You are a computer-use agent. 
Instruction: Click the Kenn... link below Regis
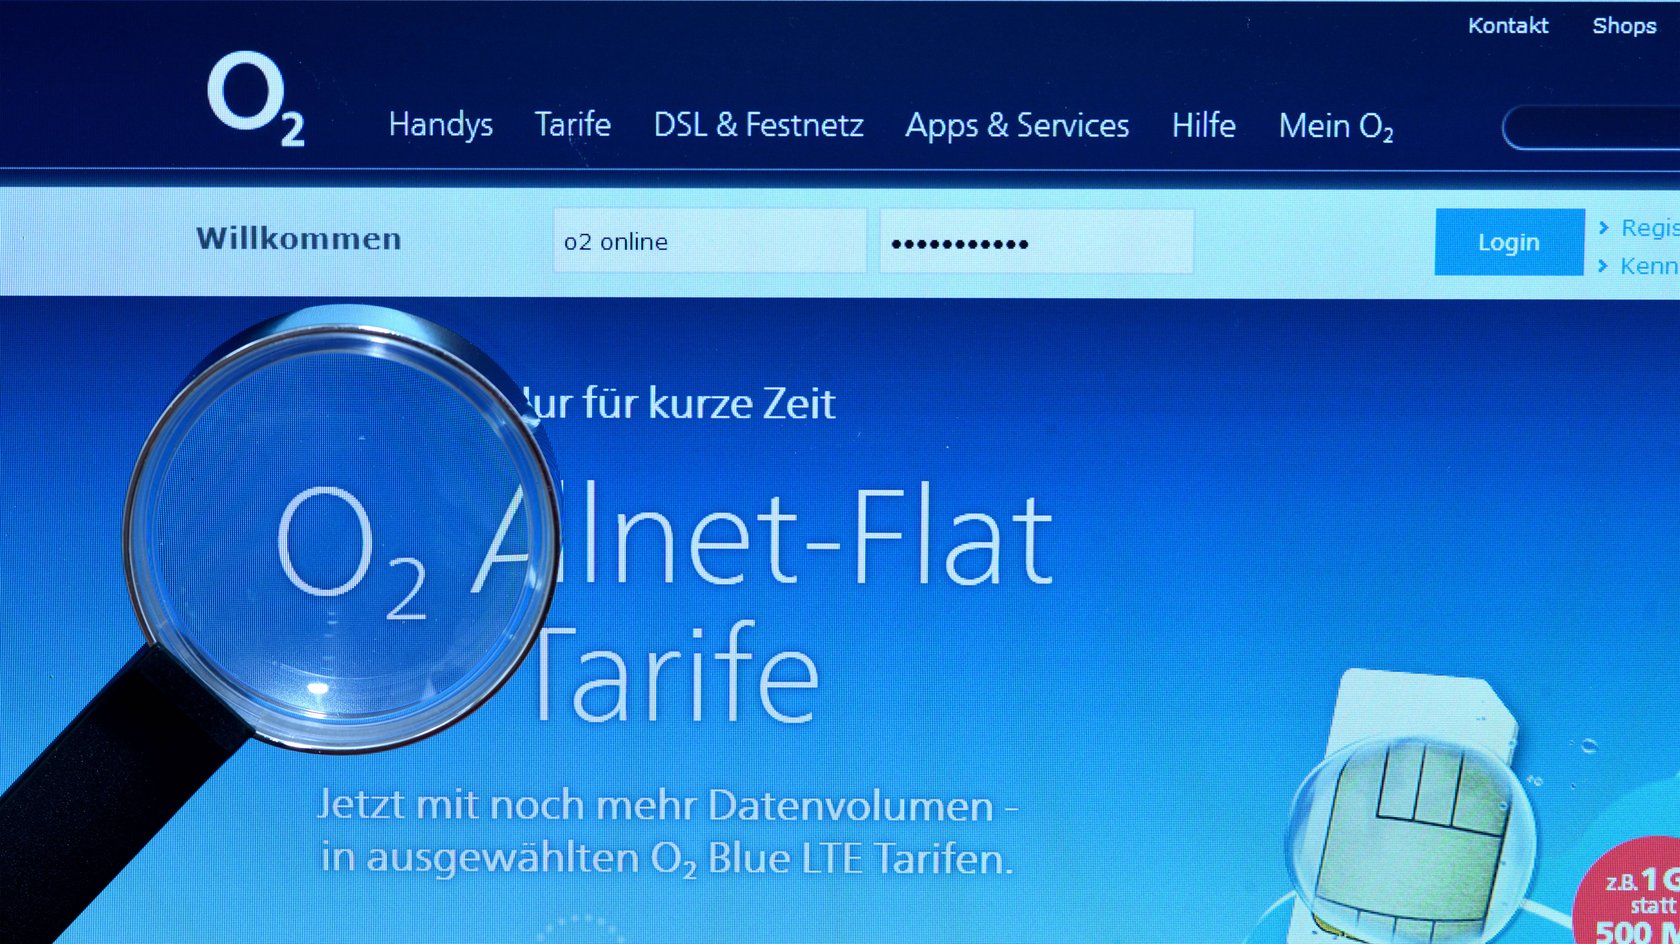1649,266
